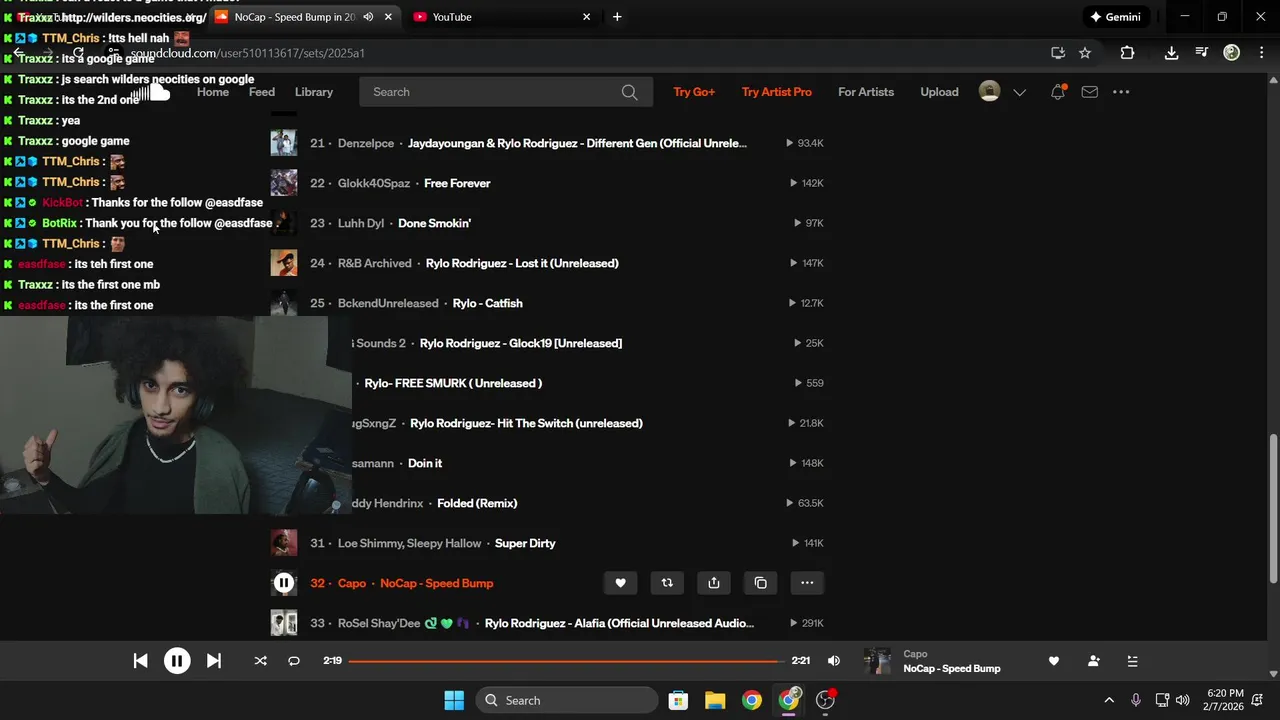Mute the volume speaker icon
1280x720 pixels.
834,661
